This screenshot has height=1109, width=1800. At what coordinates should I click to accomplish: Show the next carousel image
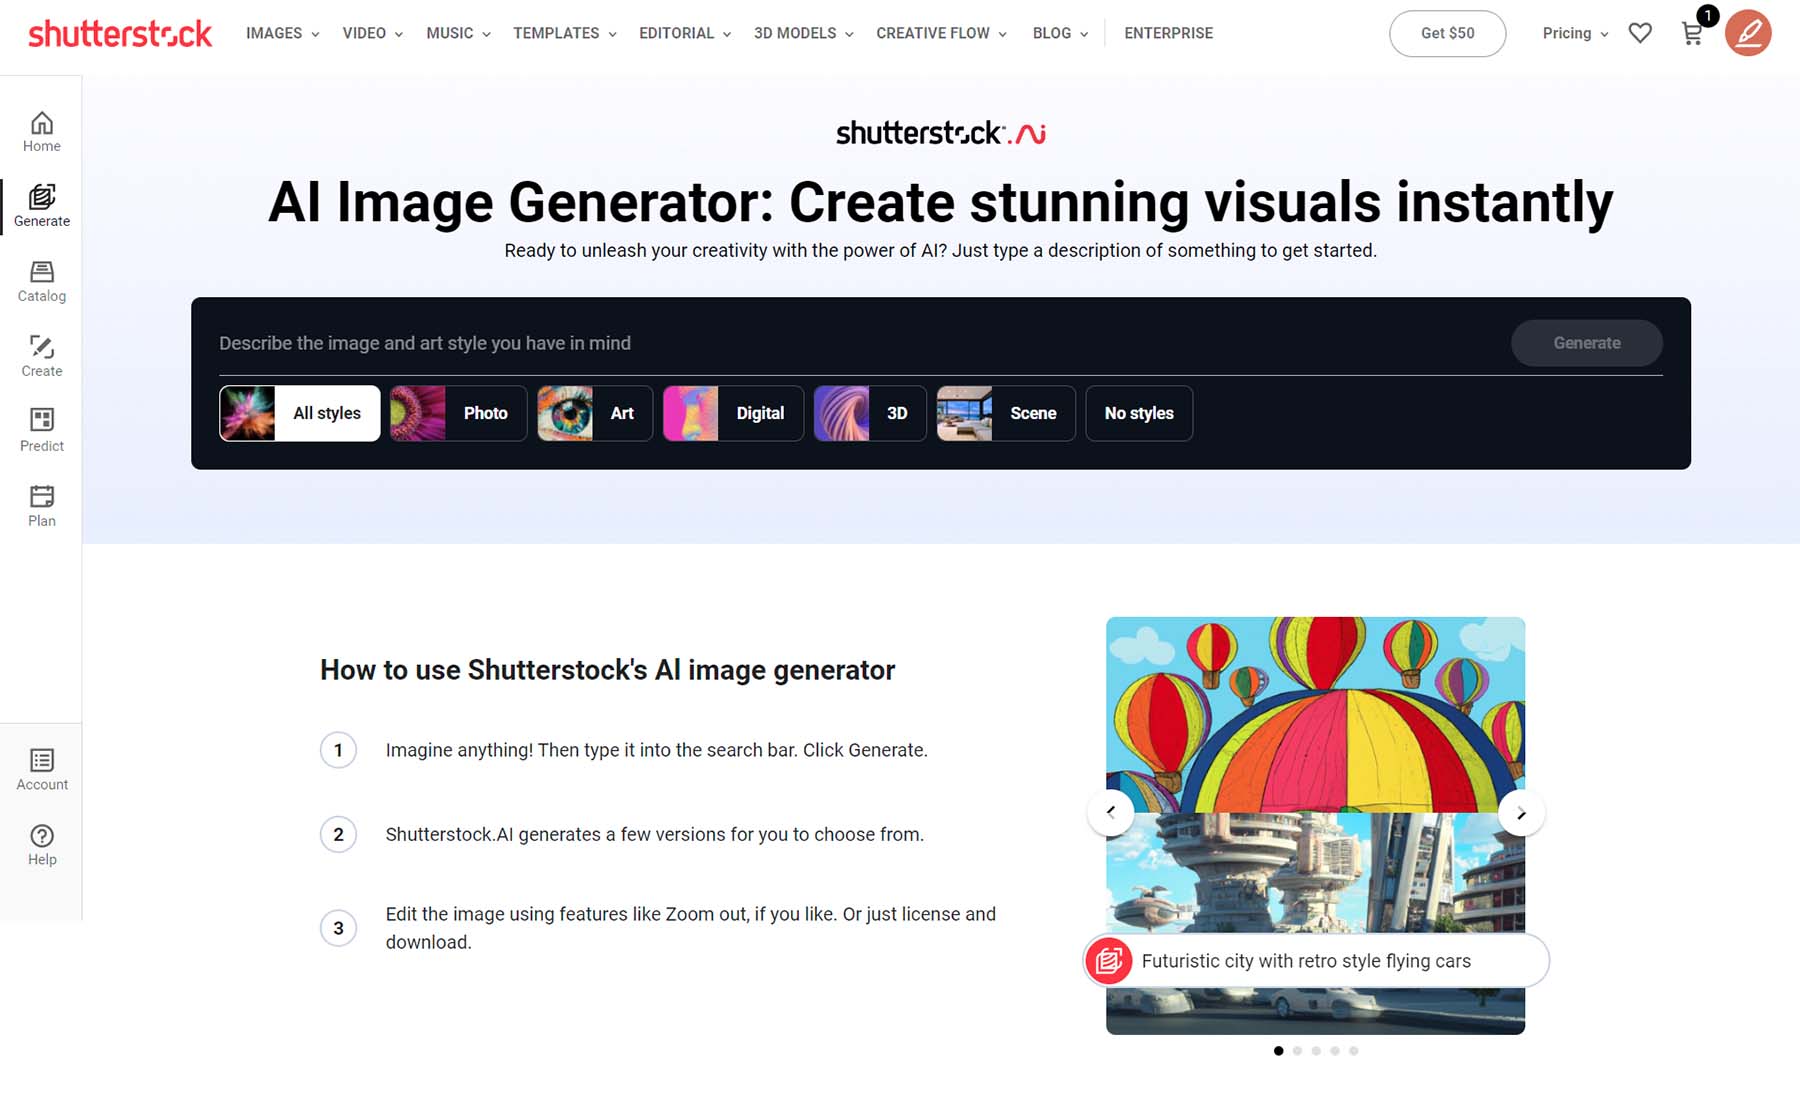pos(1521,813)
